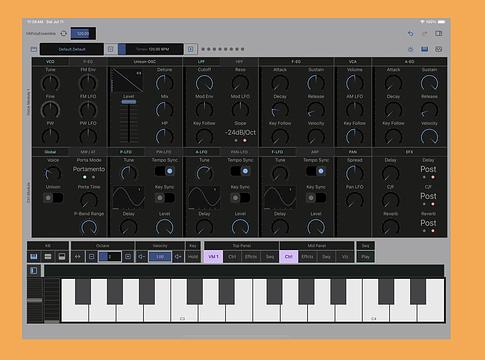Click the Octave left-right arrows icon
The image size is (485, 360).
pos(78,257)
